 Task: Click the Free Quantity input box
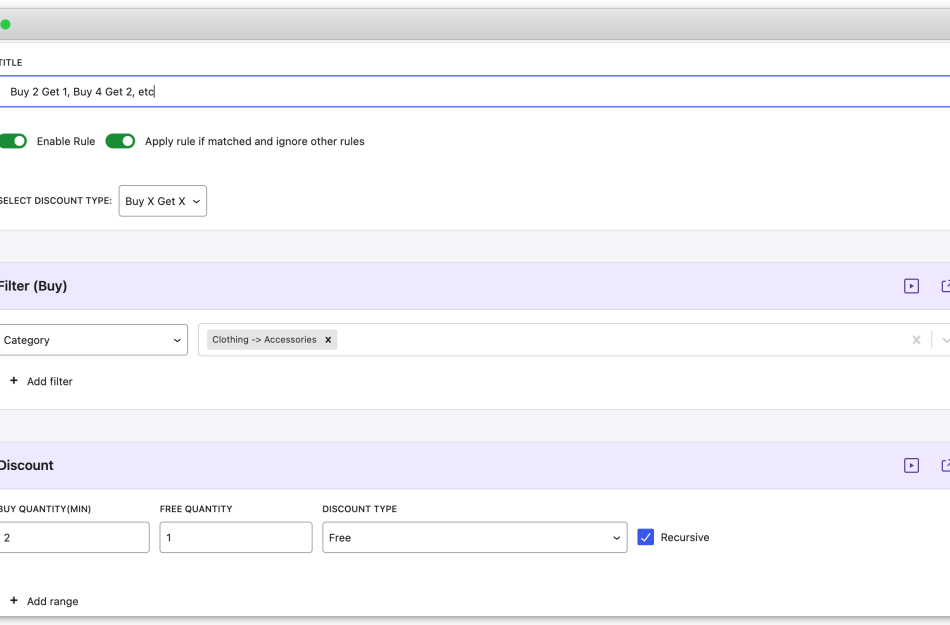pyautogui.click(x=235, y=537)
